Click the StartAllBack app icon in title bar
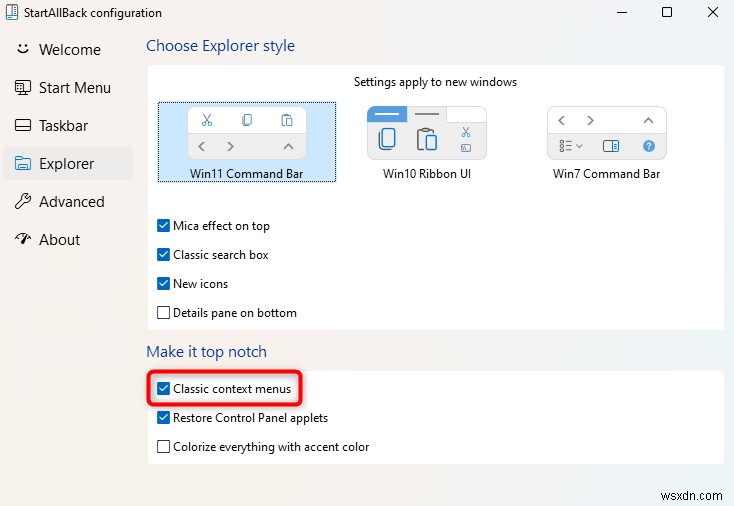This screenshot has height=506, width=734. pyautogui.click(x=12, y=12)
